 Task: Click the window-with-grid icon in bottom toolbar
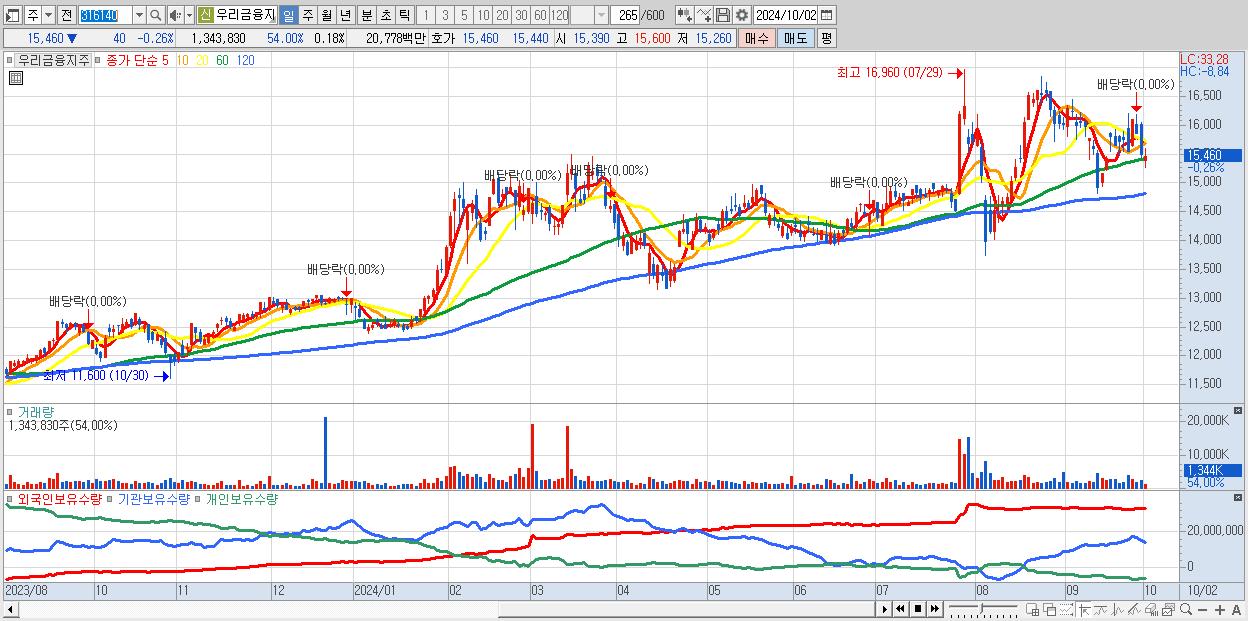[x=1032, y=609]
